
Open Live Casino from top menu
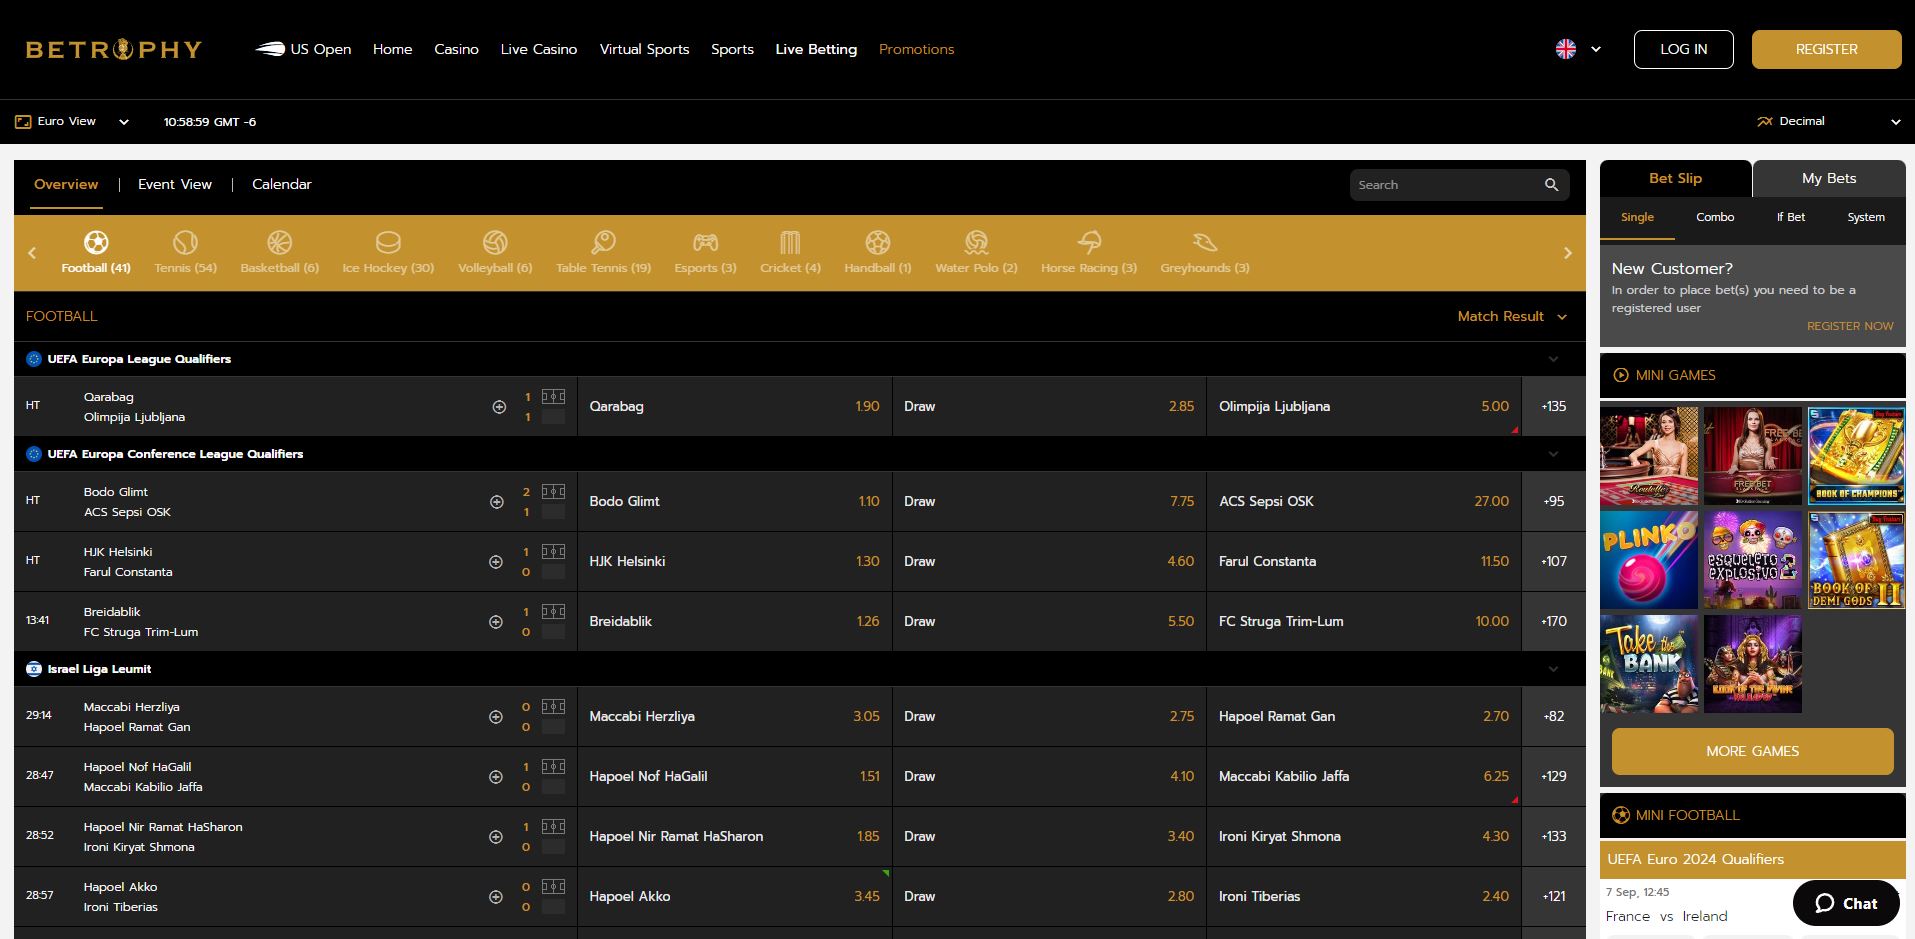click(539, 49)
